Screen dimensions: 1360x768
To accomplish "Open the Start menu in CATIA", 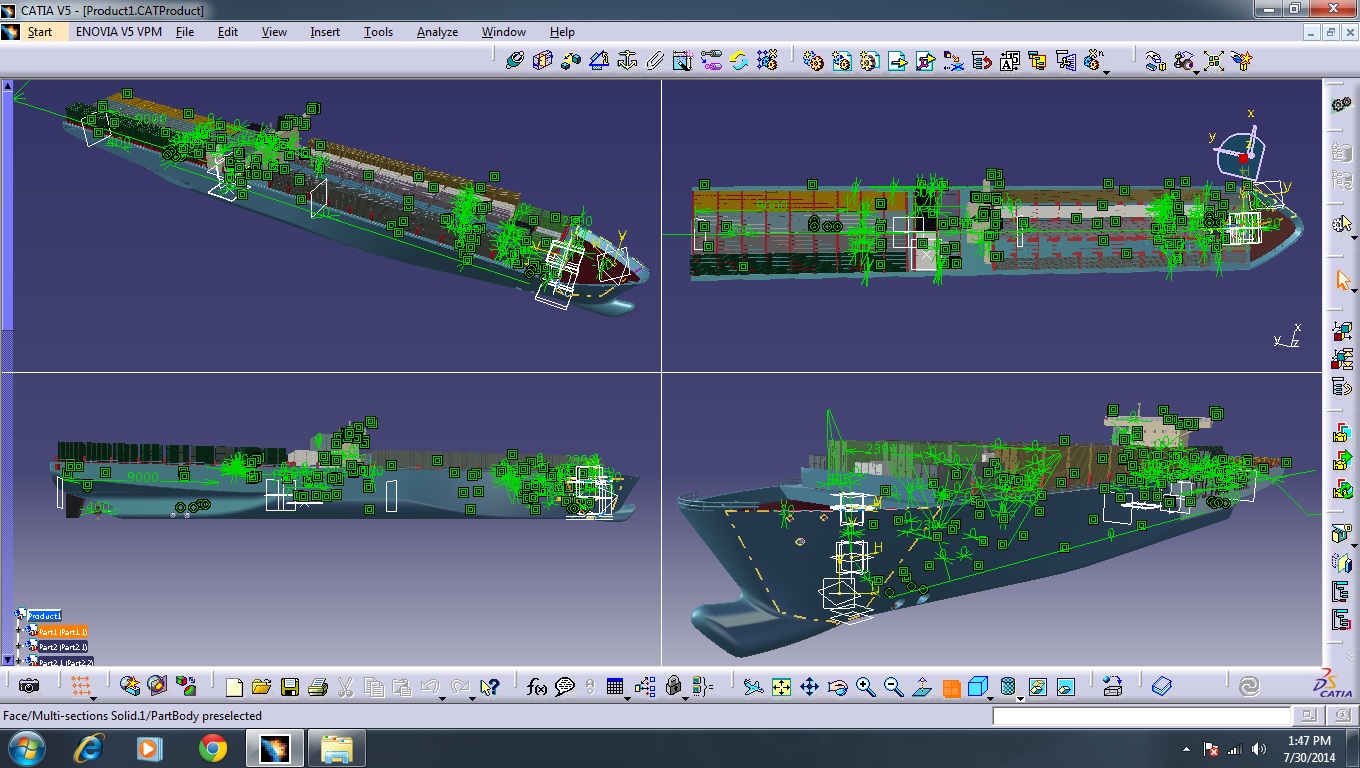I will (x=40, y=32).
